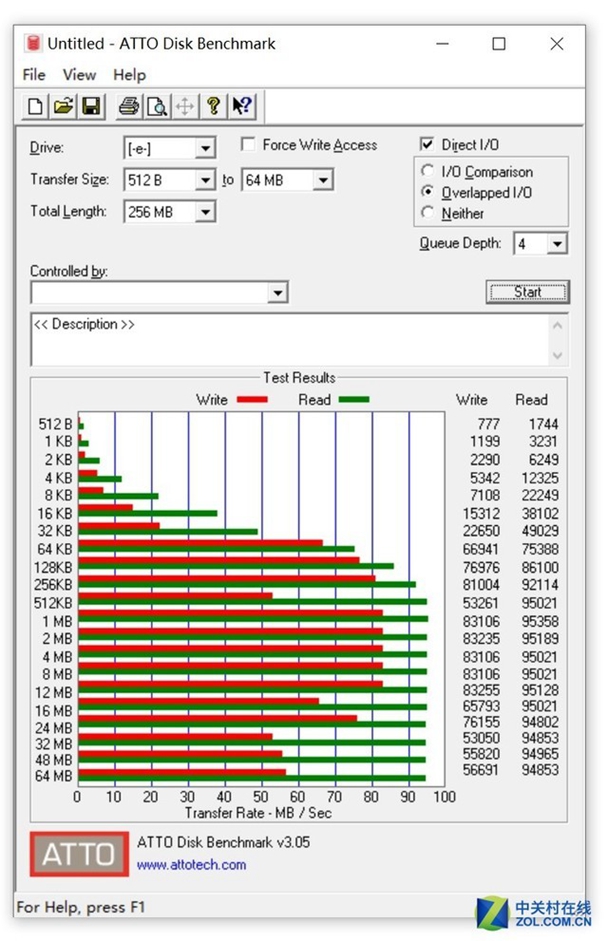Click inside the Description text box
The width and height of the screenshot is (608, 941).
tap(290, 341)
